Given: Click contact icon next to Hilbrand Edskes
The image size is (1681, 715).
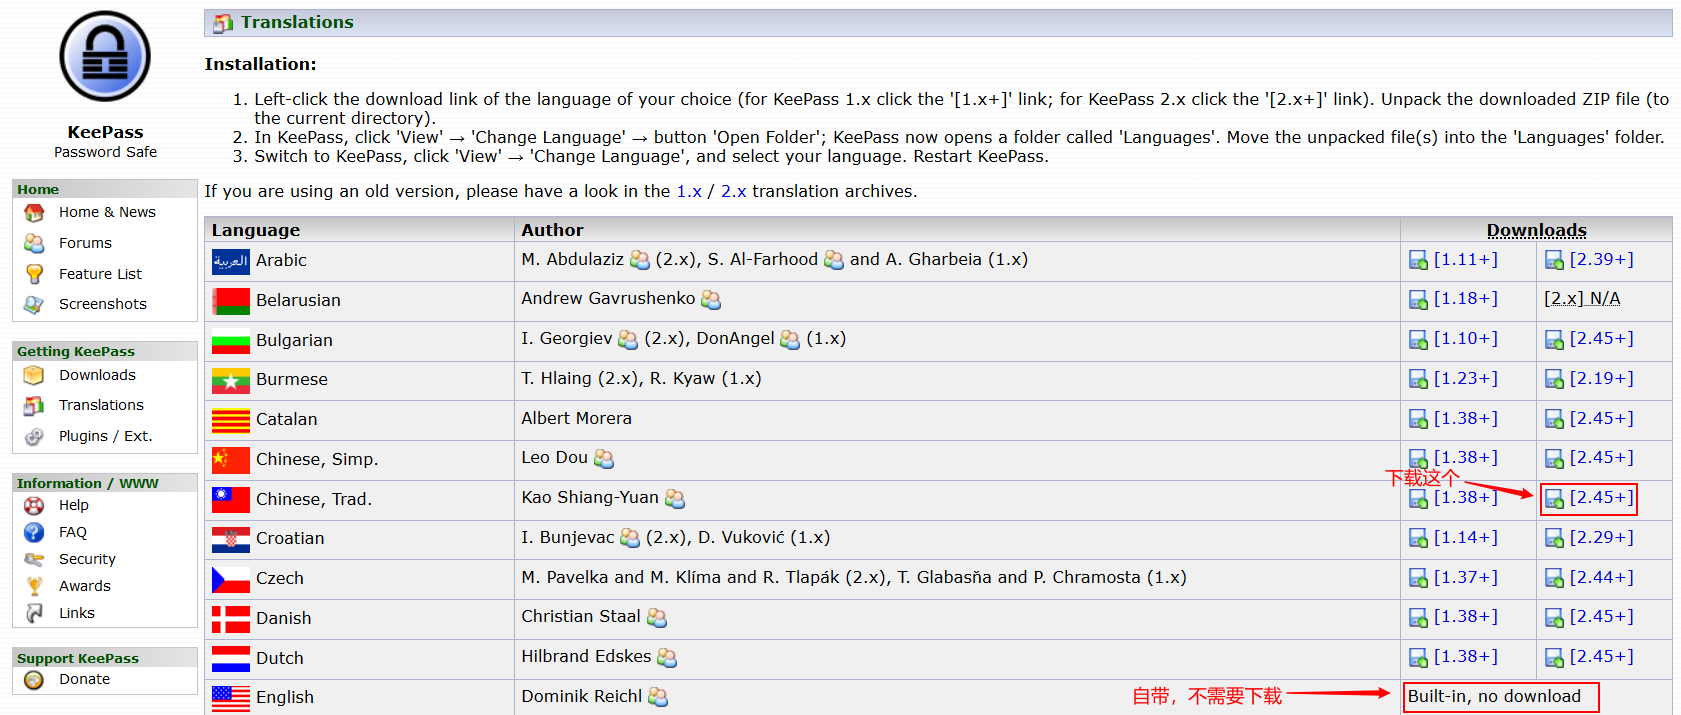Looking at the screenshot, I should (667, 658).
